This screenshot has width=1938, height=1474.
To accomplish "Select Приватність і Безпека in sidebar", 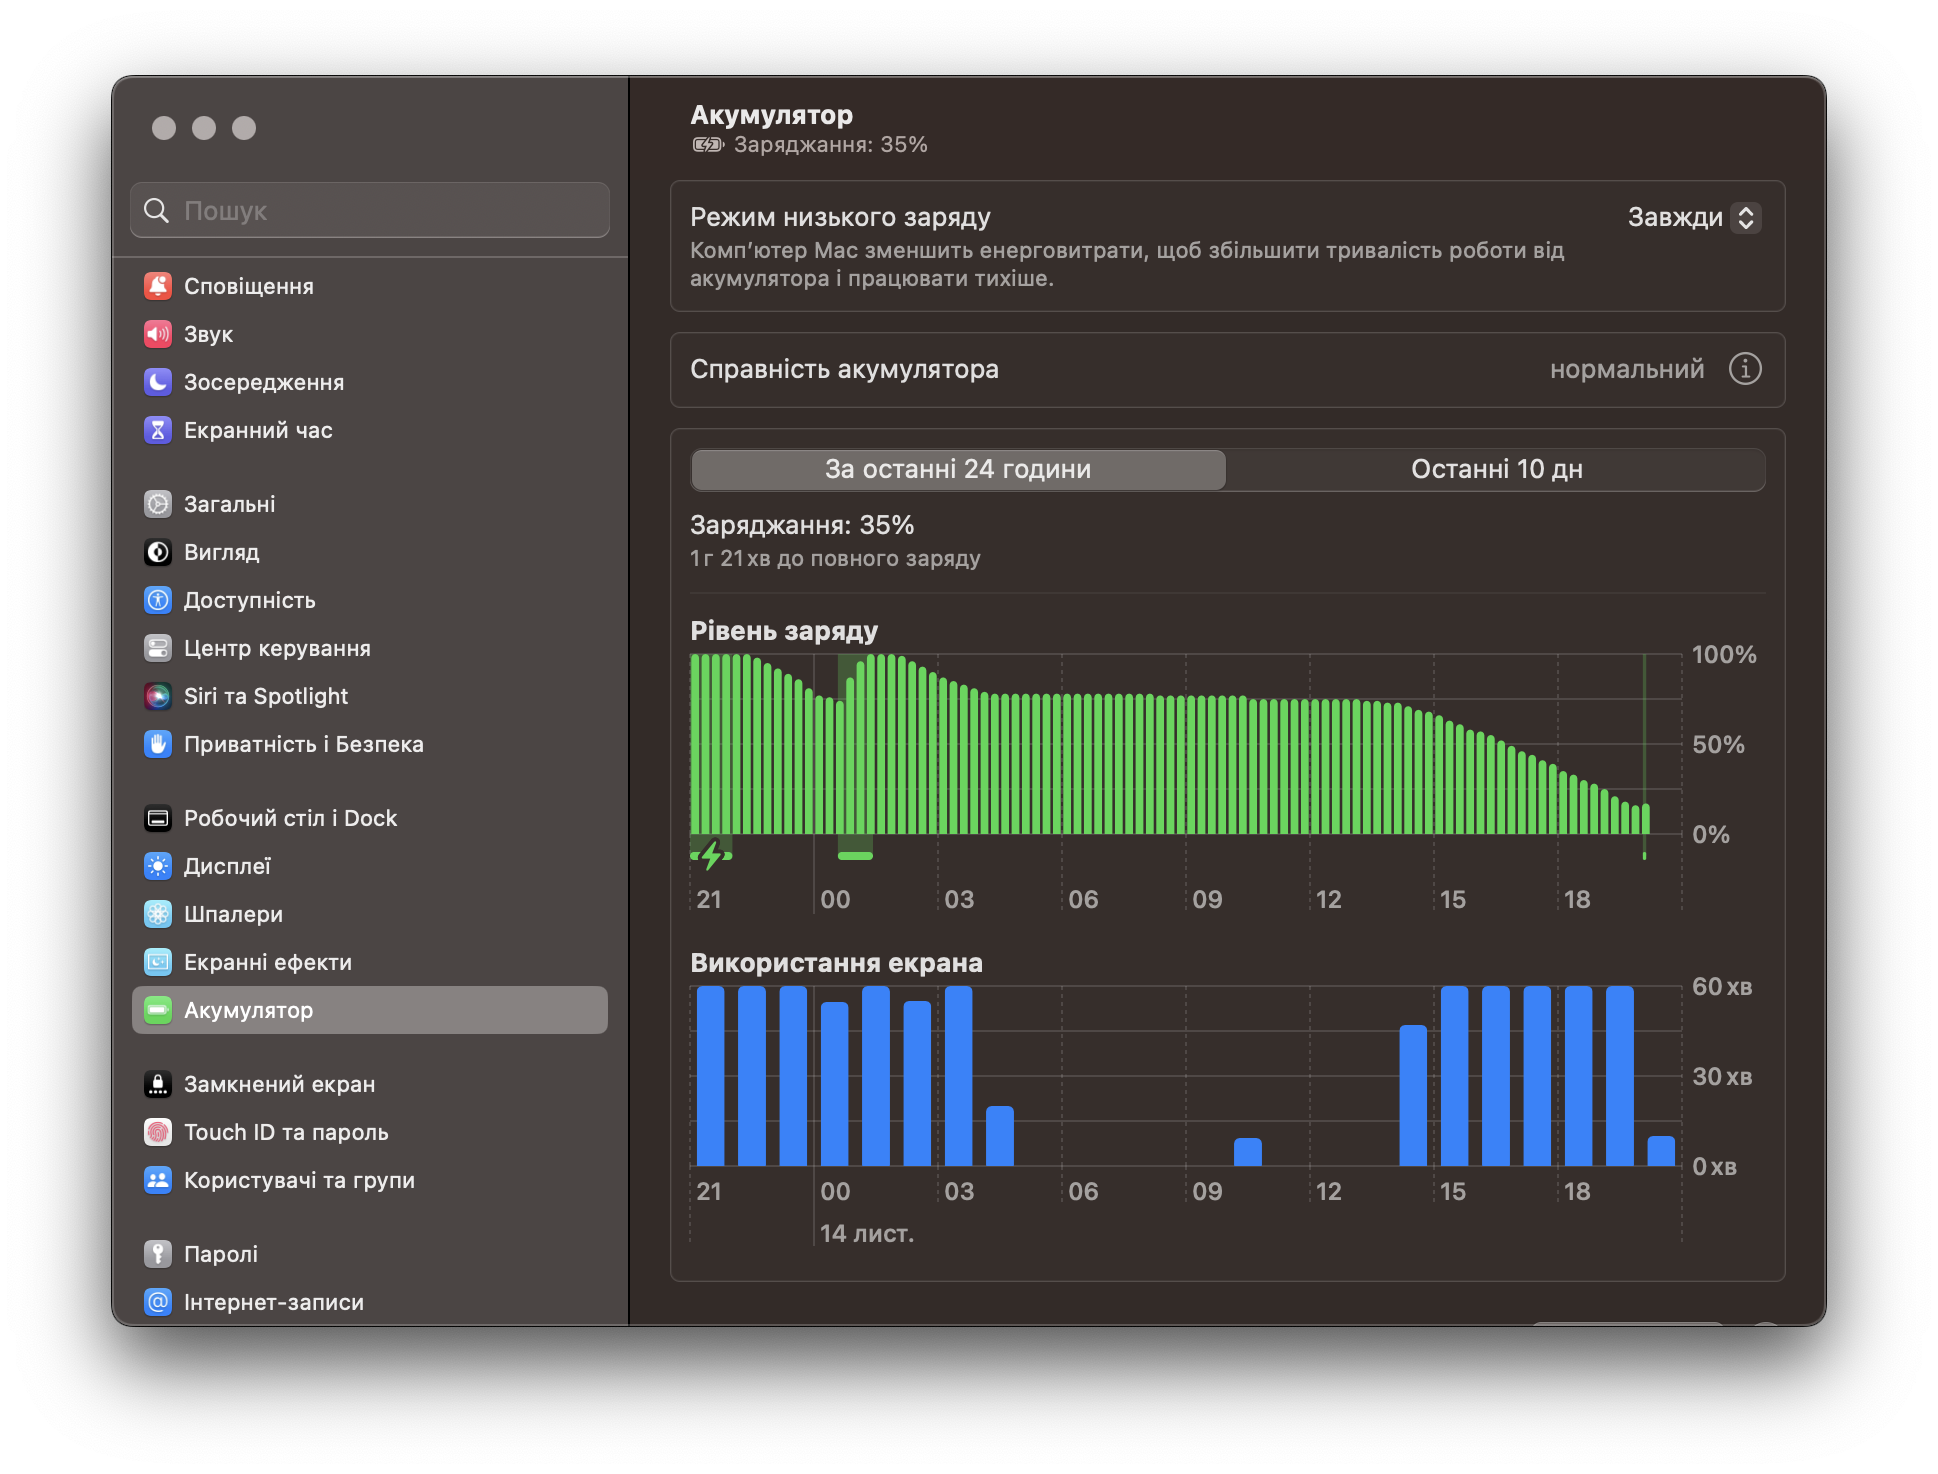I will [x=303, y=744].
